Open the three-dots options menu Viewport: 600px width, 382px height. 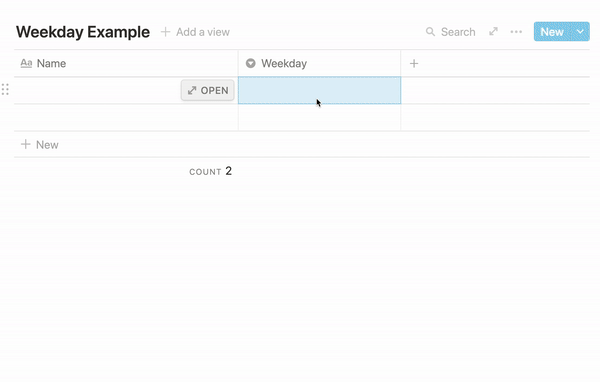(516, 32)
